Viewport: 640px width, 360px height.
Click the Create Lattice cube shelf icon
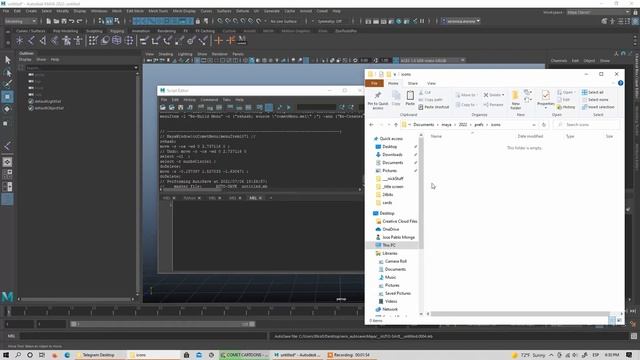tap(117, 40)
